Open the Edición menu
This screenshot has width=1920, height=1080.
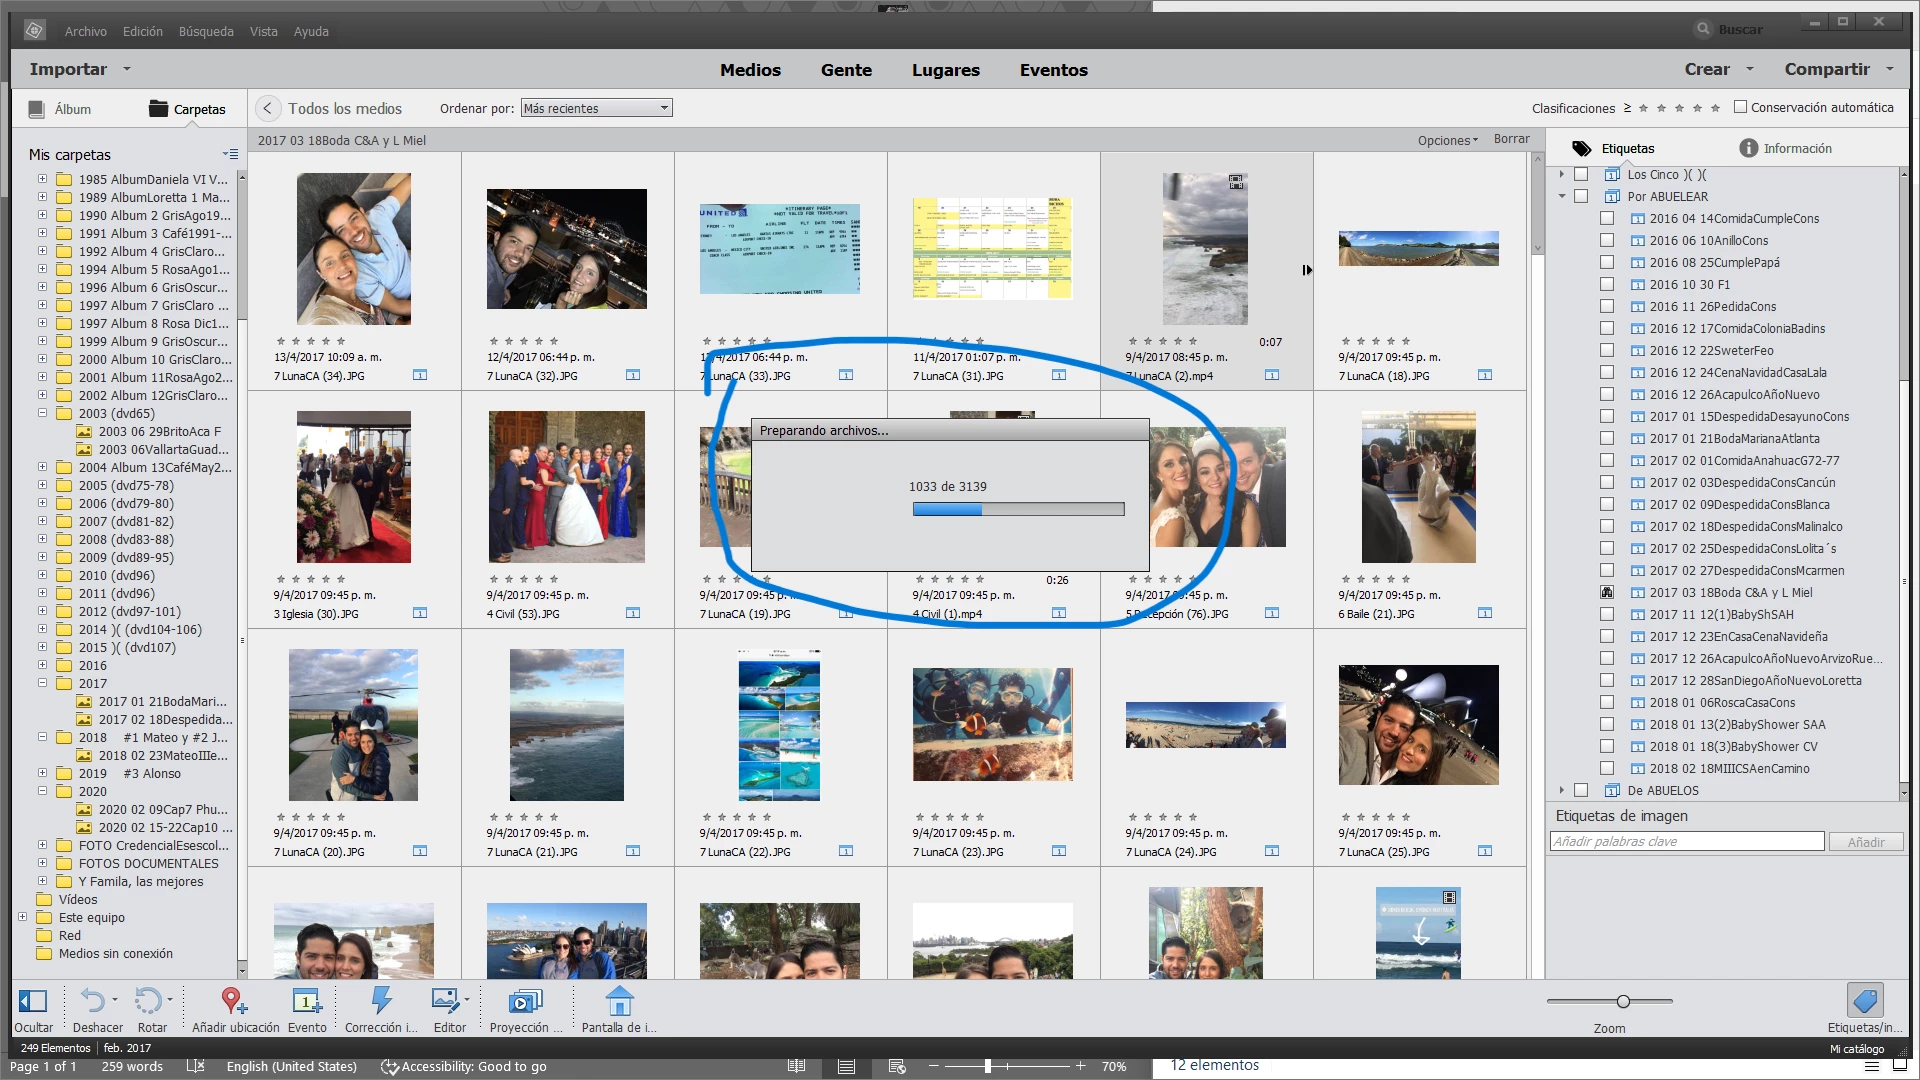(142, 31)
